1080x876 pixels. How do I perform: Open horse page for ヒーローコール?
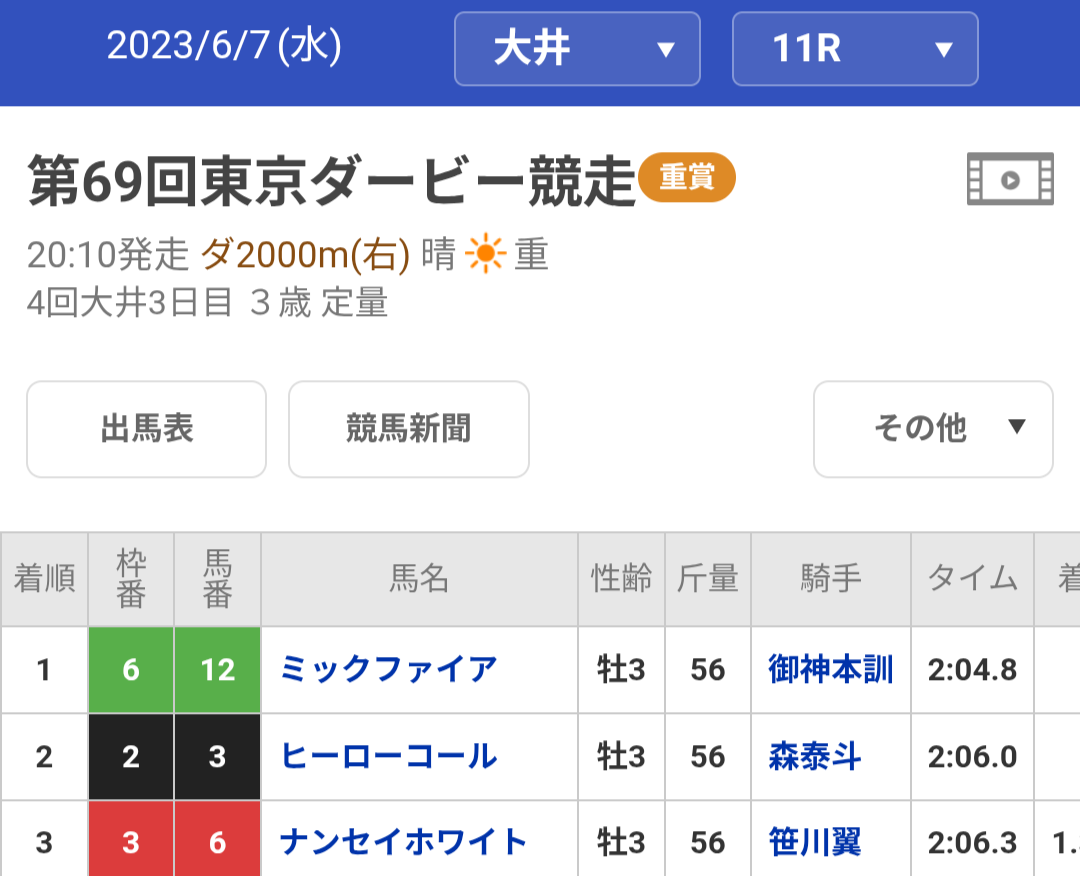point(389,756)
